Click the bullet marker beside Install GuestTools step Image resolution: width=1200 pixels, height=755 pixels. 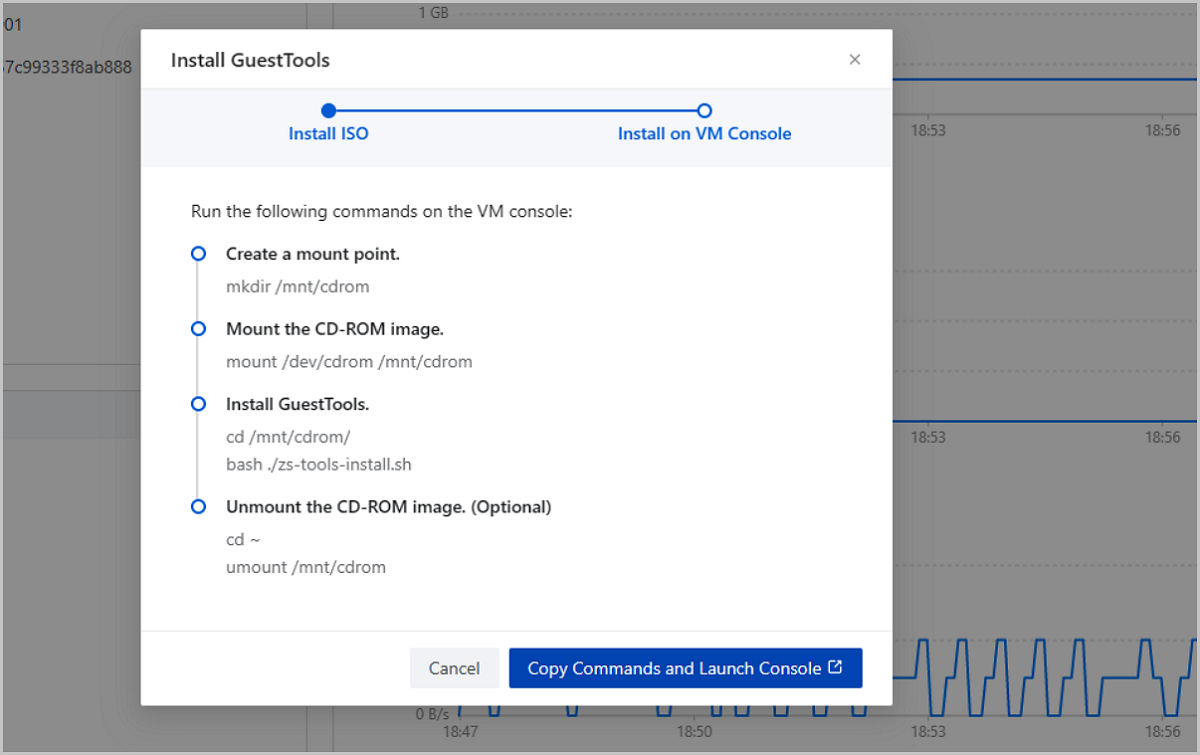pyautogui.click(x=198, y=404)
